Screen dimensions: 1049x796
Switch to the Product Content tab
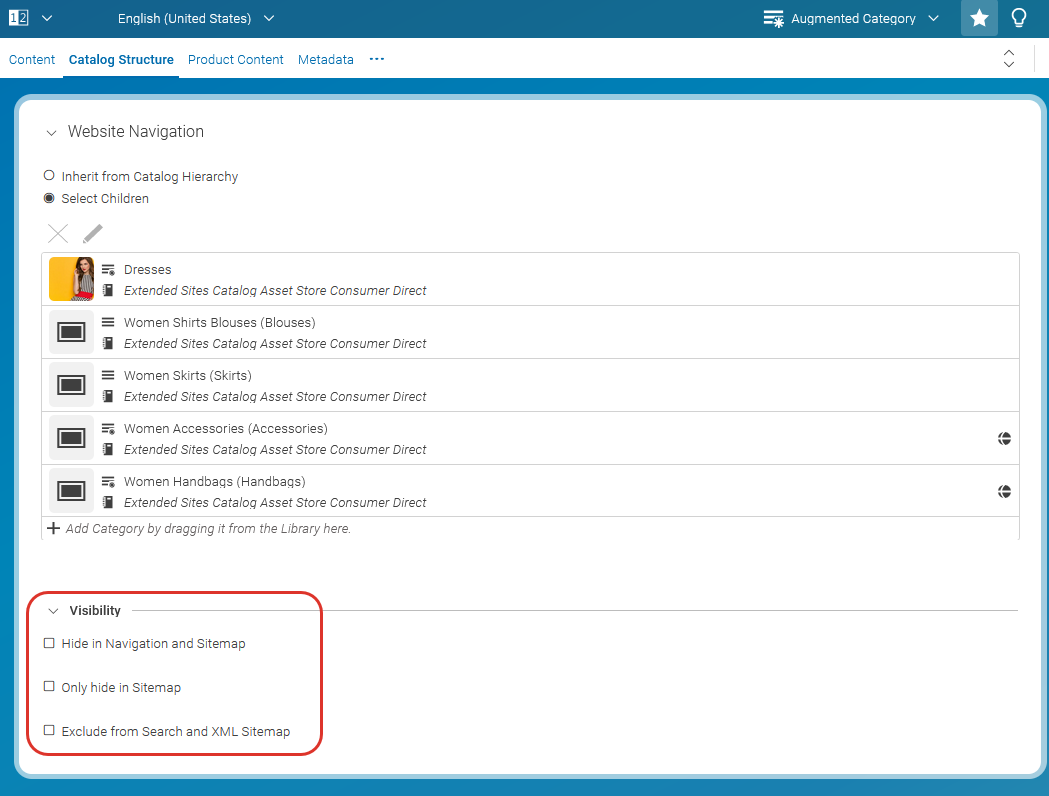(x=235, y=60)
